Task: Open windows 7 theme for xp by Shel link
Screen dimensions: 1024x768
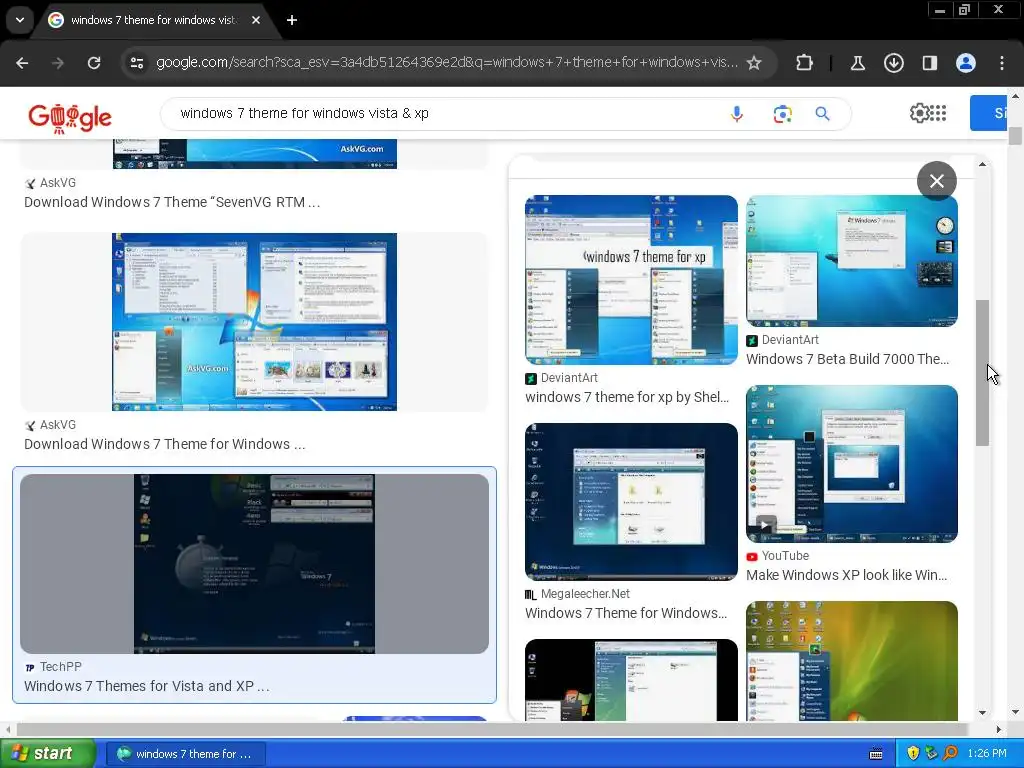Action: (627, 397)
